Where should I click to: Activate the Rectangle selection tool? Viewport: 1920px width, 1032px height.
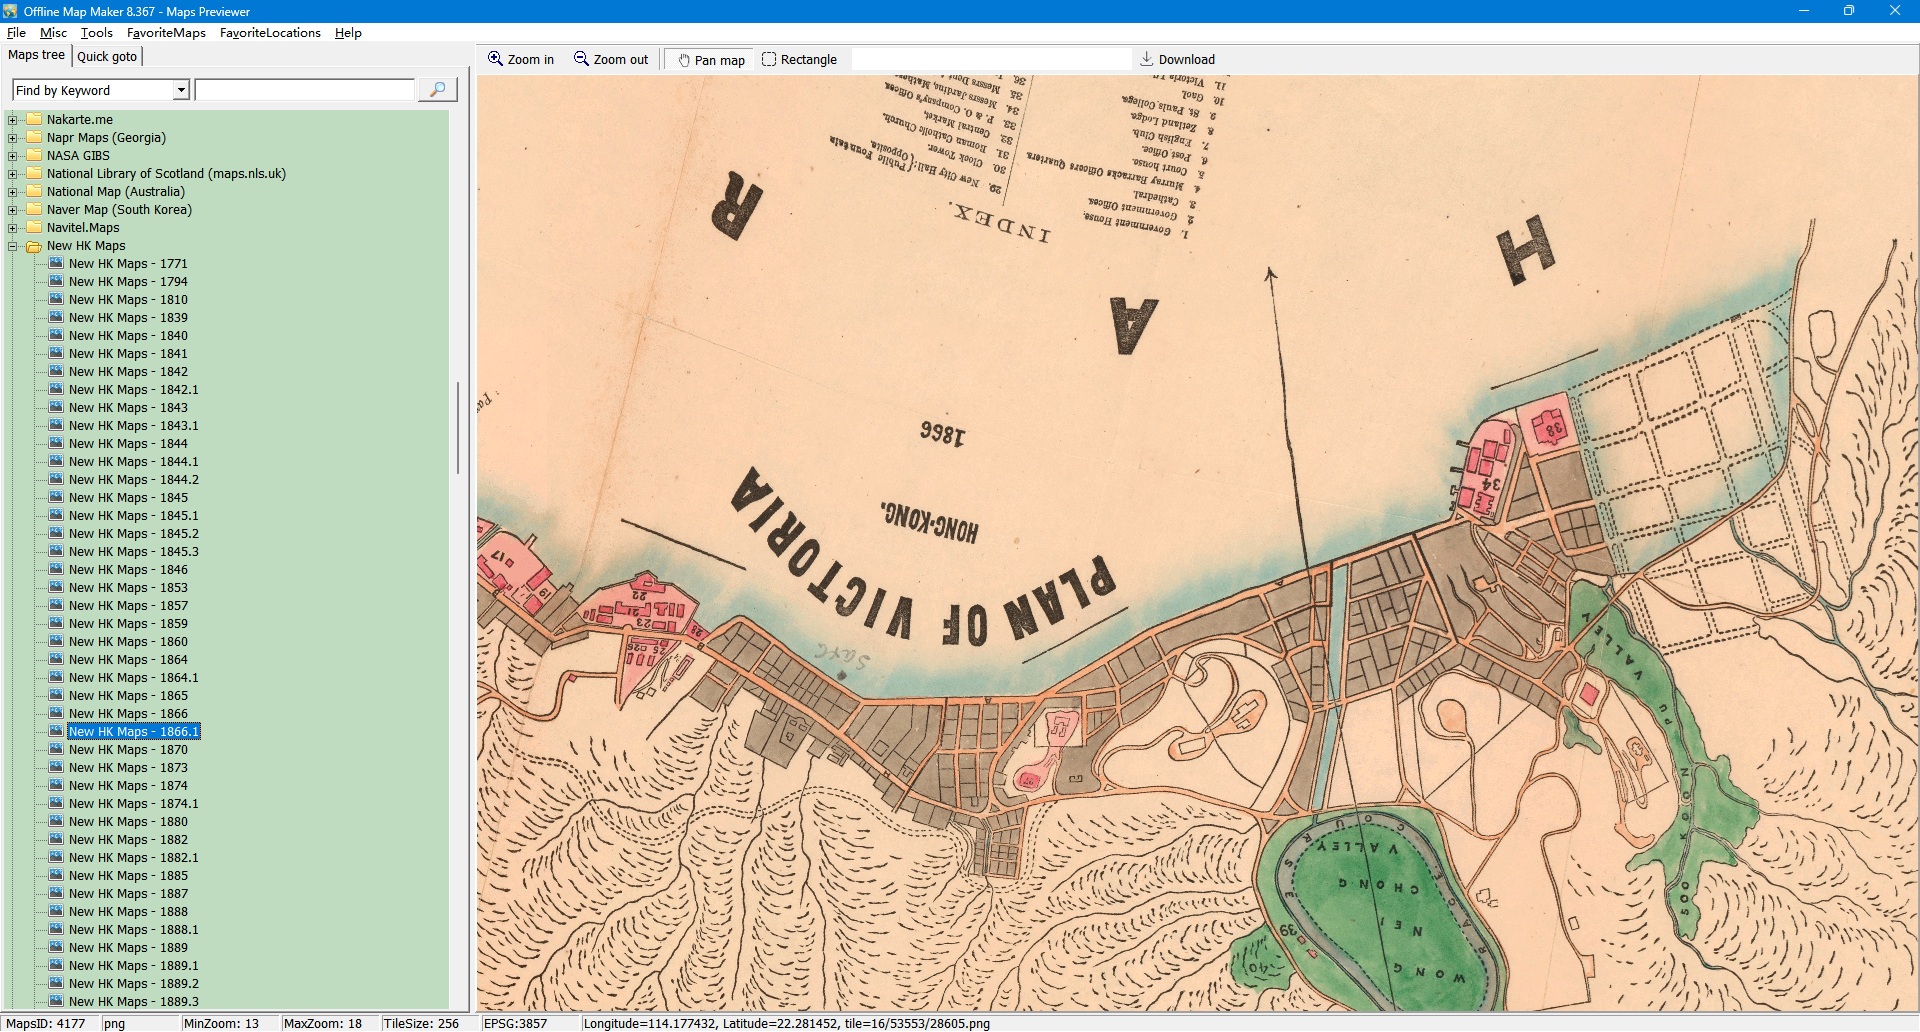coord(768,59)
